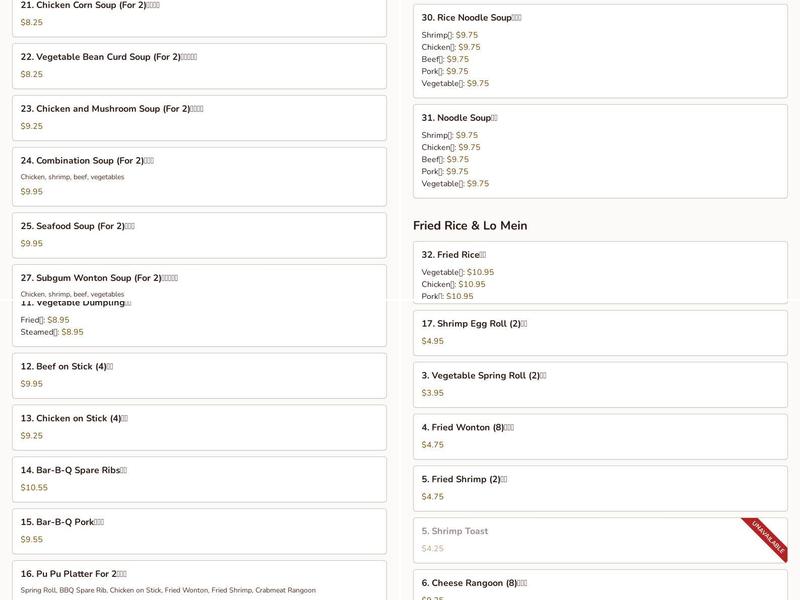Open Subgum Wonton Soup menu item
The height and width of the screenshot is (600, 800).
[199, 282]
